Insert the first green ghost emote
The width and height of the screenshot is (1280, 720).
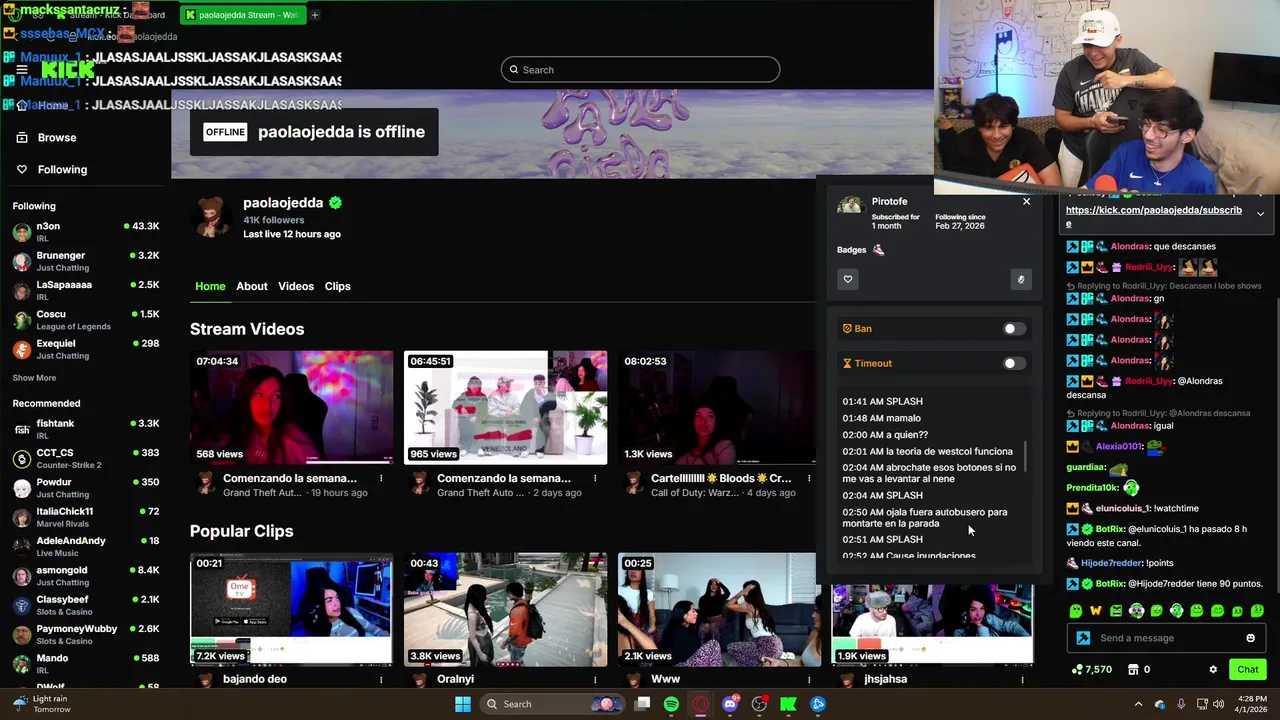click(1075, 610)
